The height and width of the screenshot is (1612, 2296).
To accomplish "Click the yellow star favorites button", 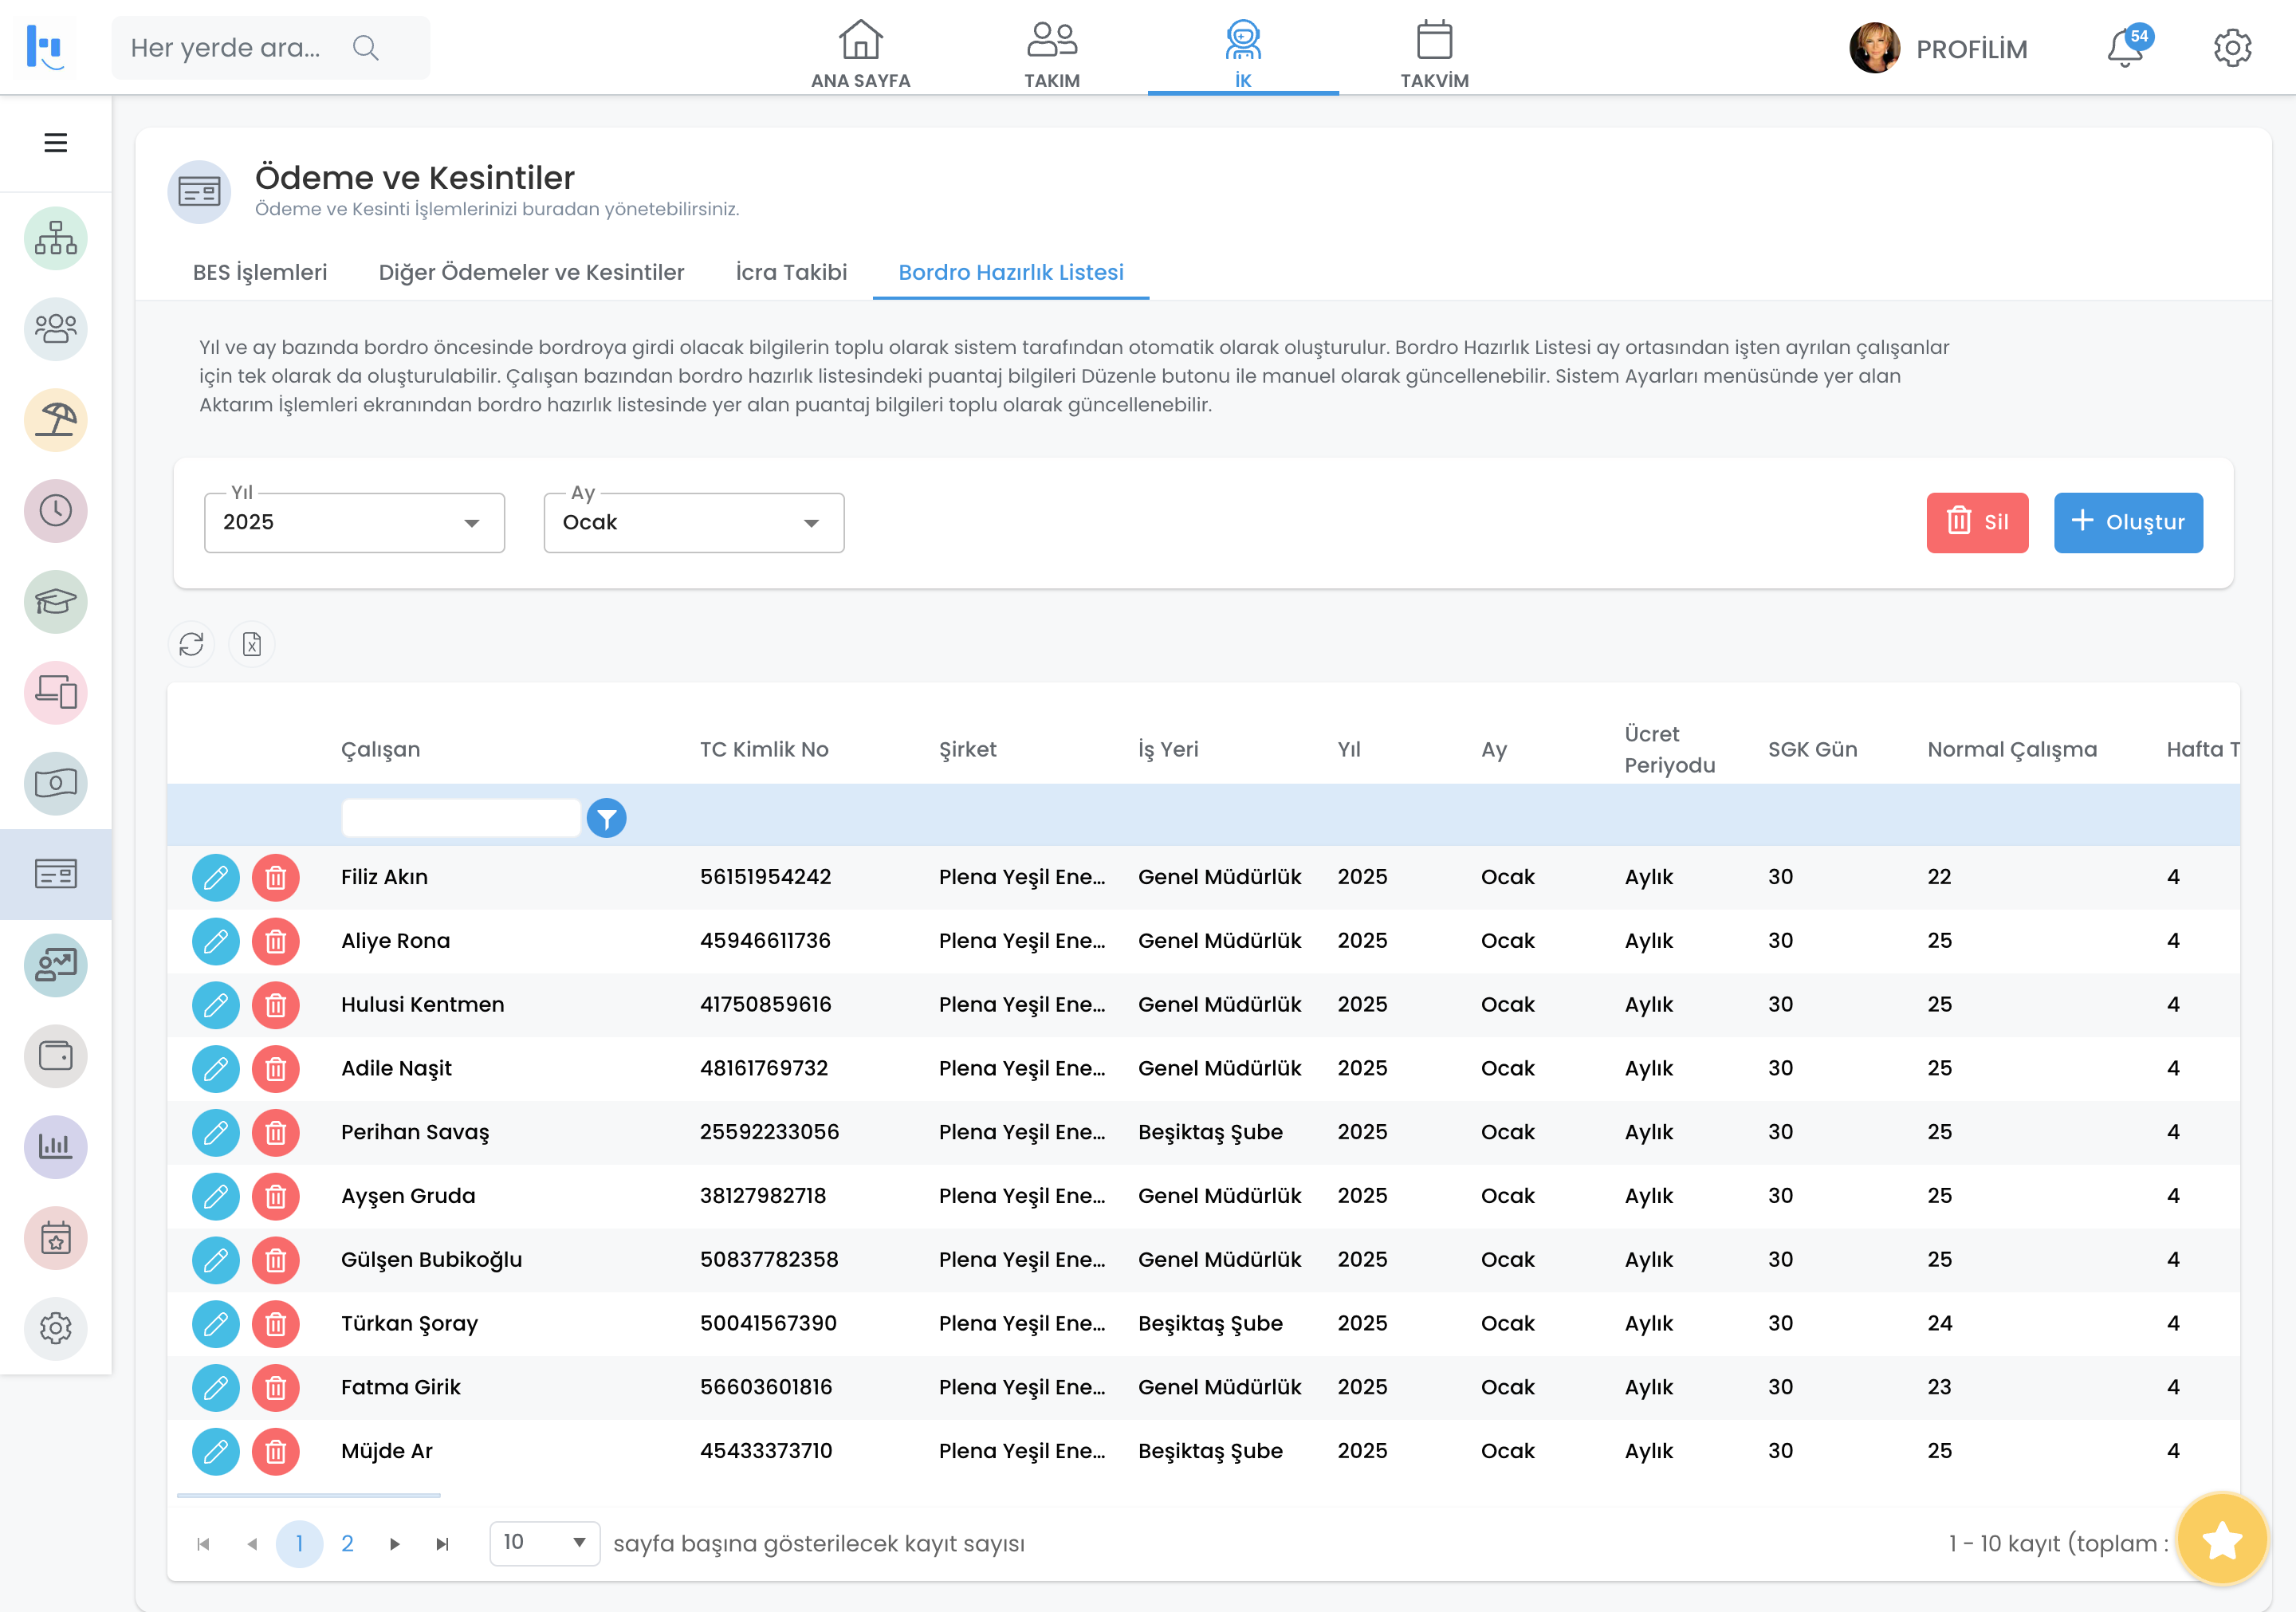I will point(2221,1540).
